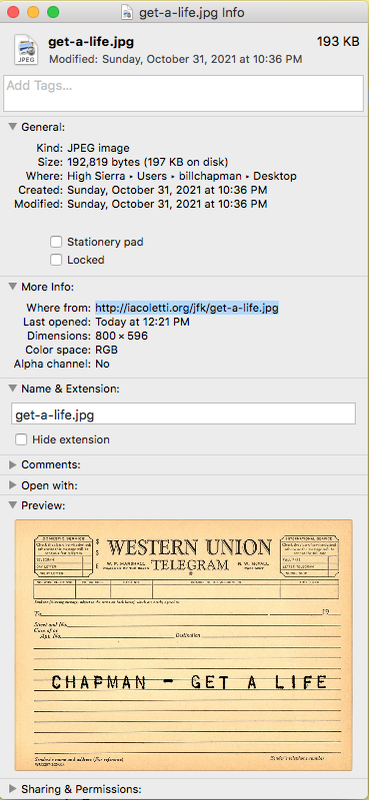This screenshot has width=369, height=800.
Task: Click the get-a-life.jpg name field
Action: pyautogui.click(x=184, y=414)
